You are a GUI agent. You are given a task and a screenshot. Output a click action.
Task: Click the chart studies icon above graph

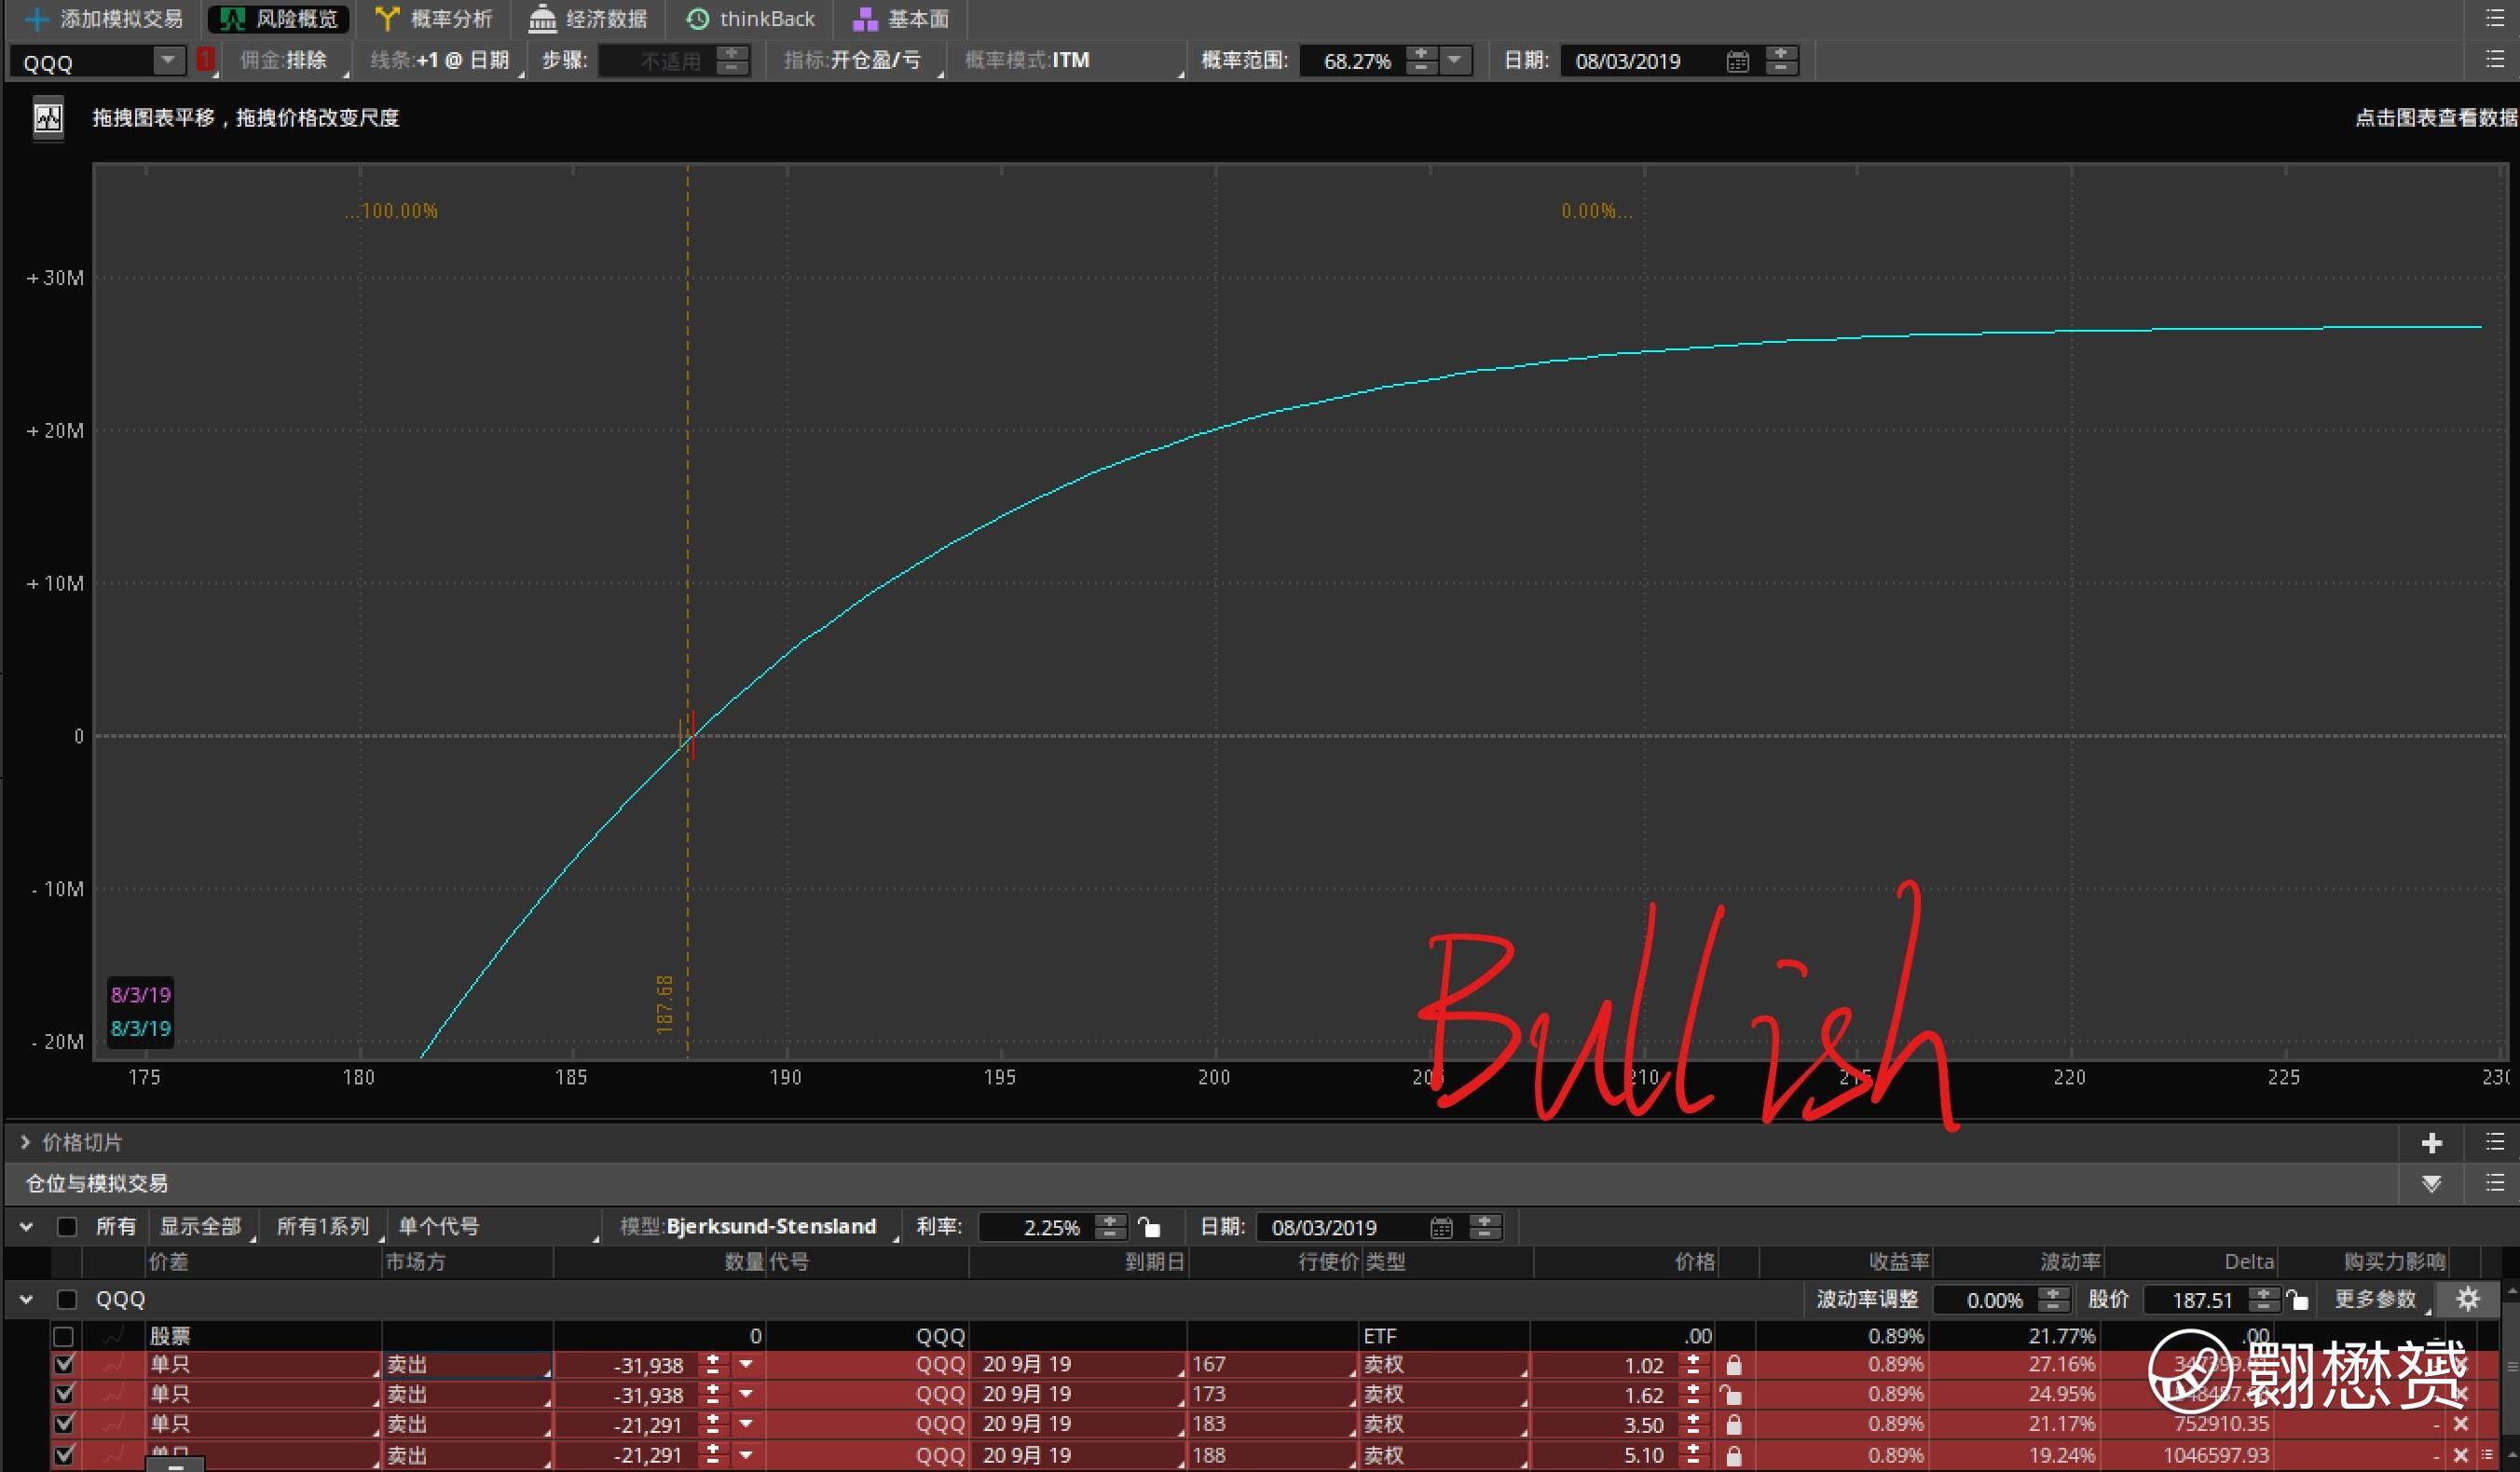click(x=47, y=118)
